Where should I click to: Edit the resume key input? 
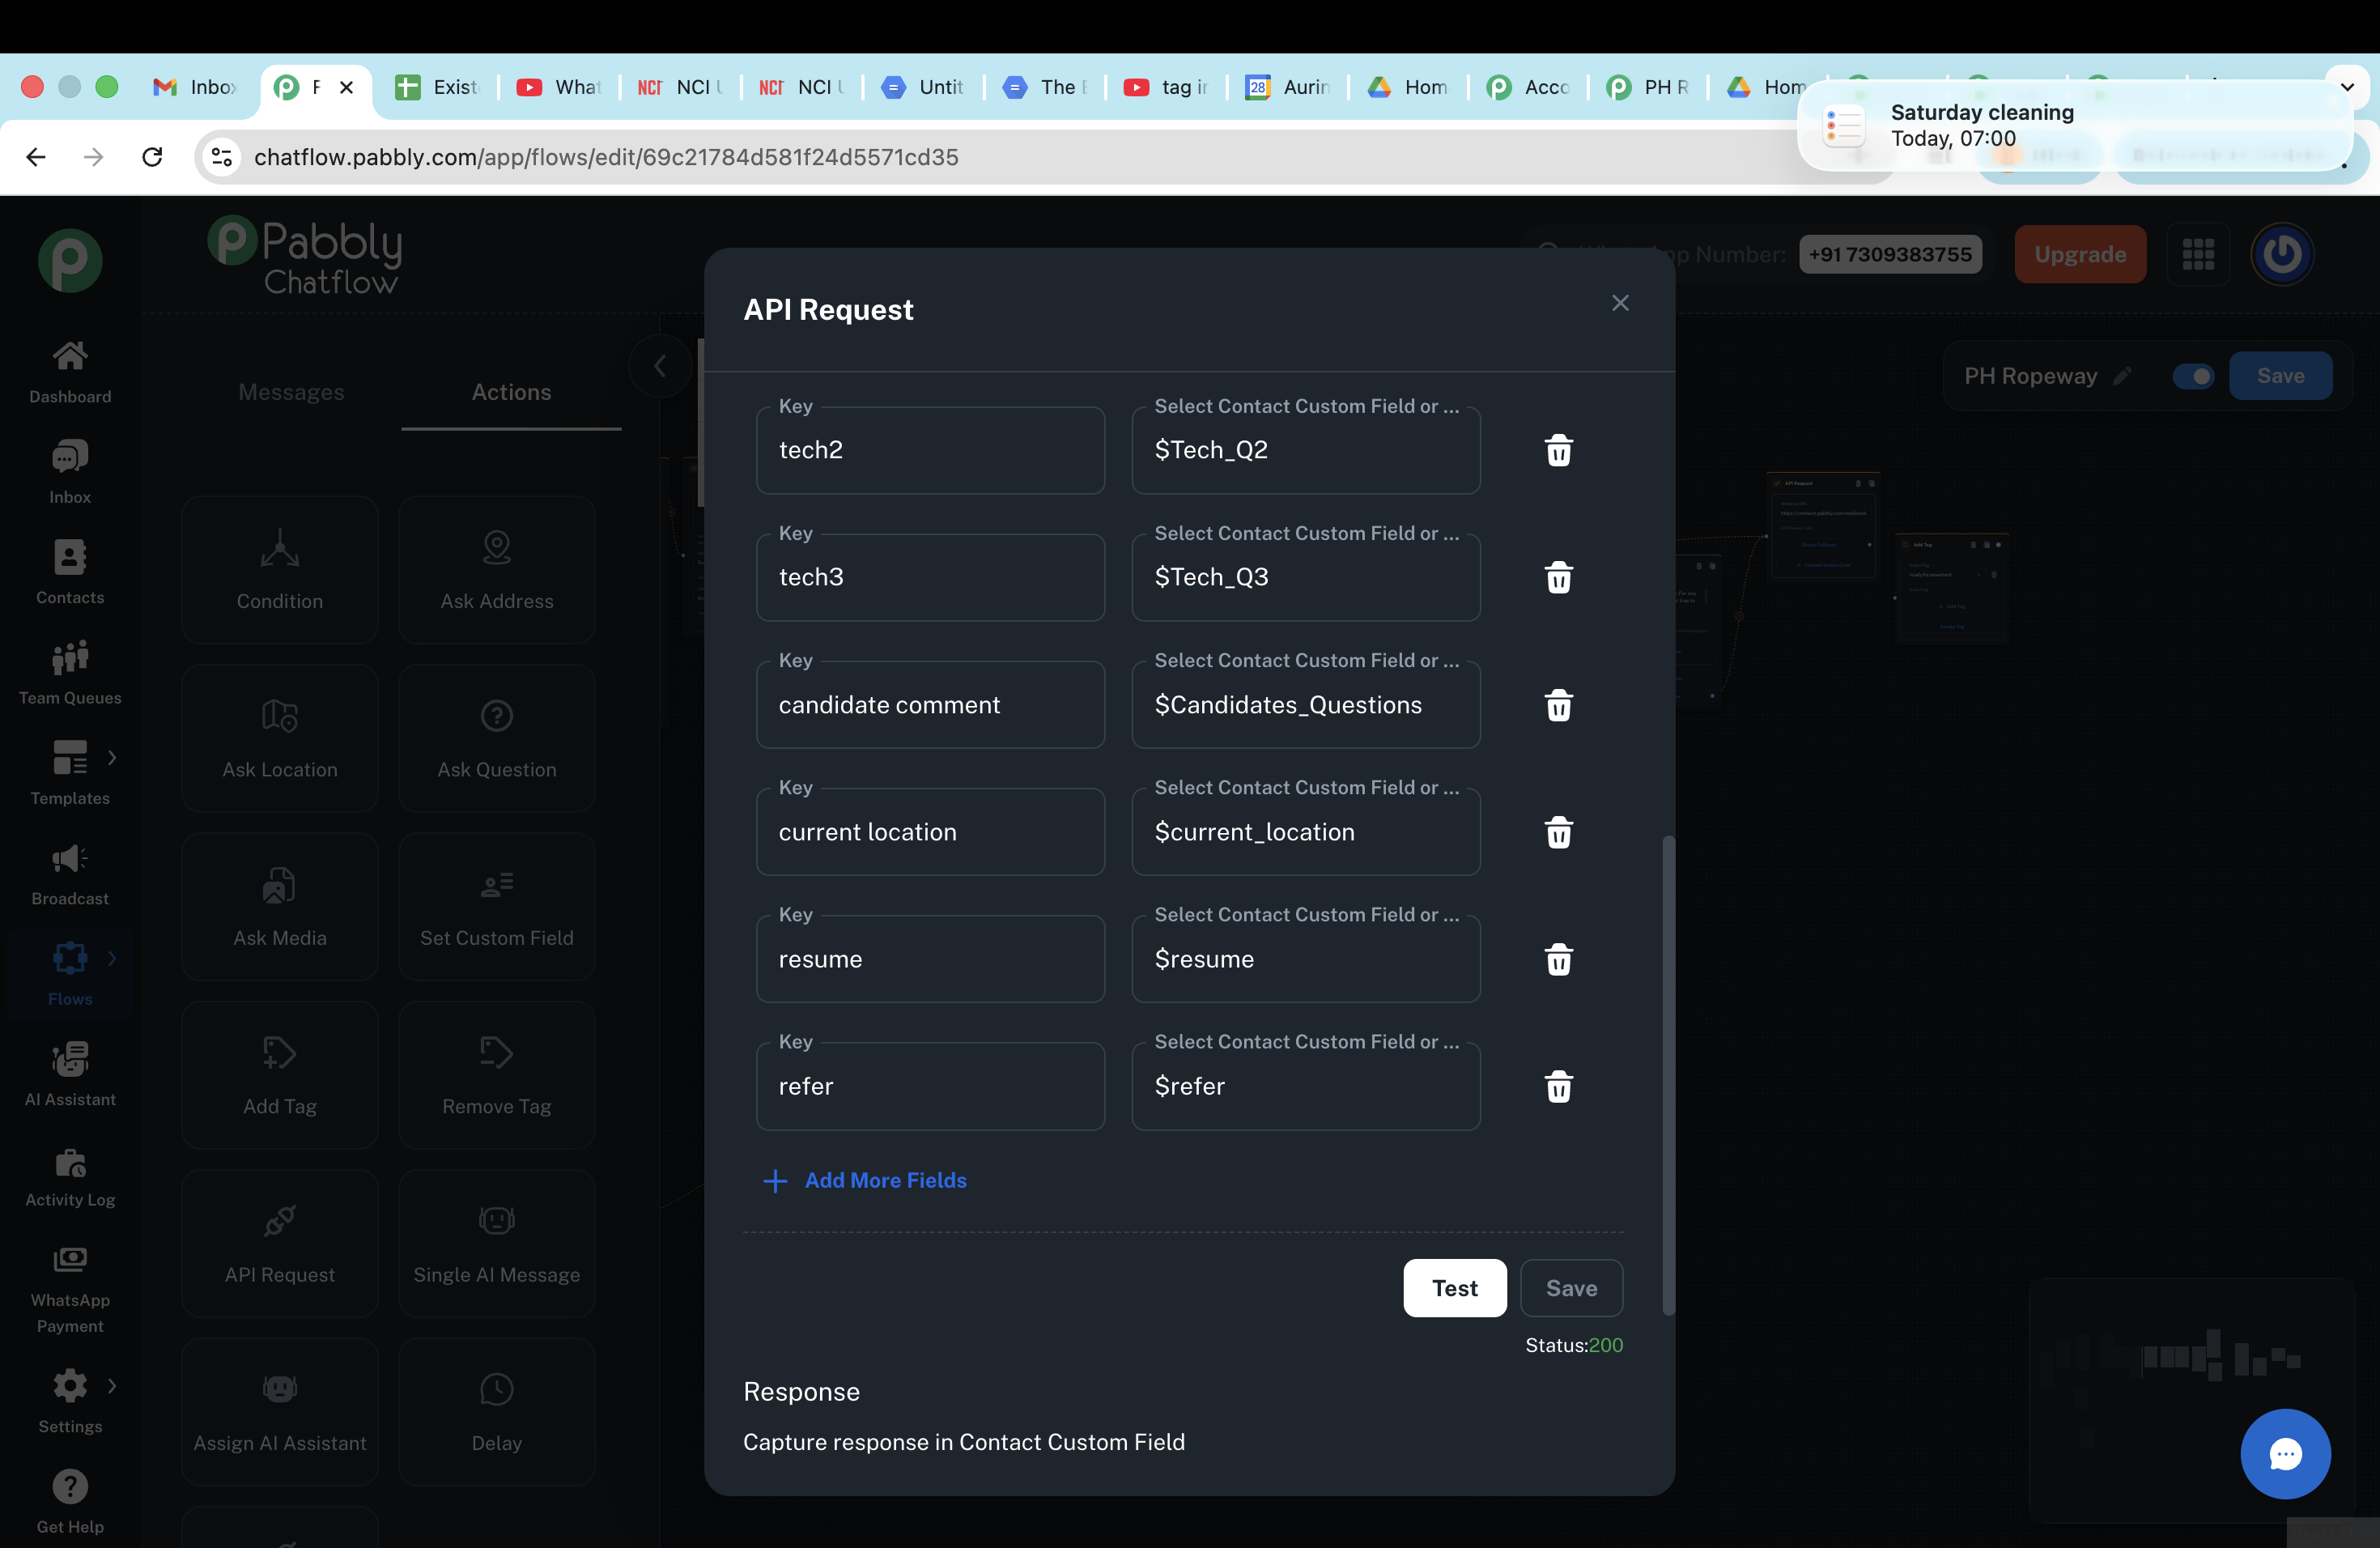pos(930,959)
